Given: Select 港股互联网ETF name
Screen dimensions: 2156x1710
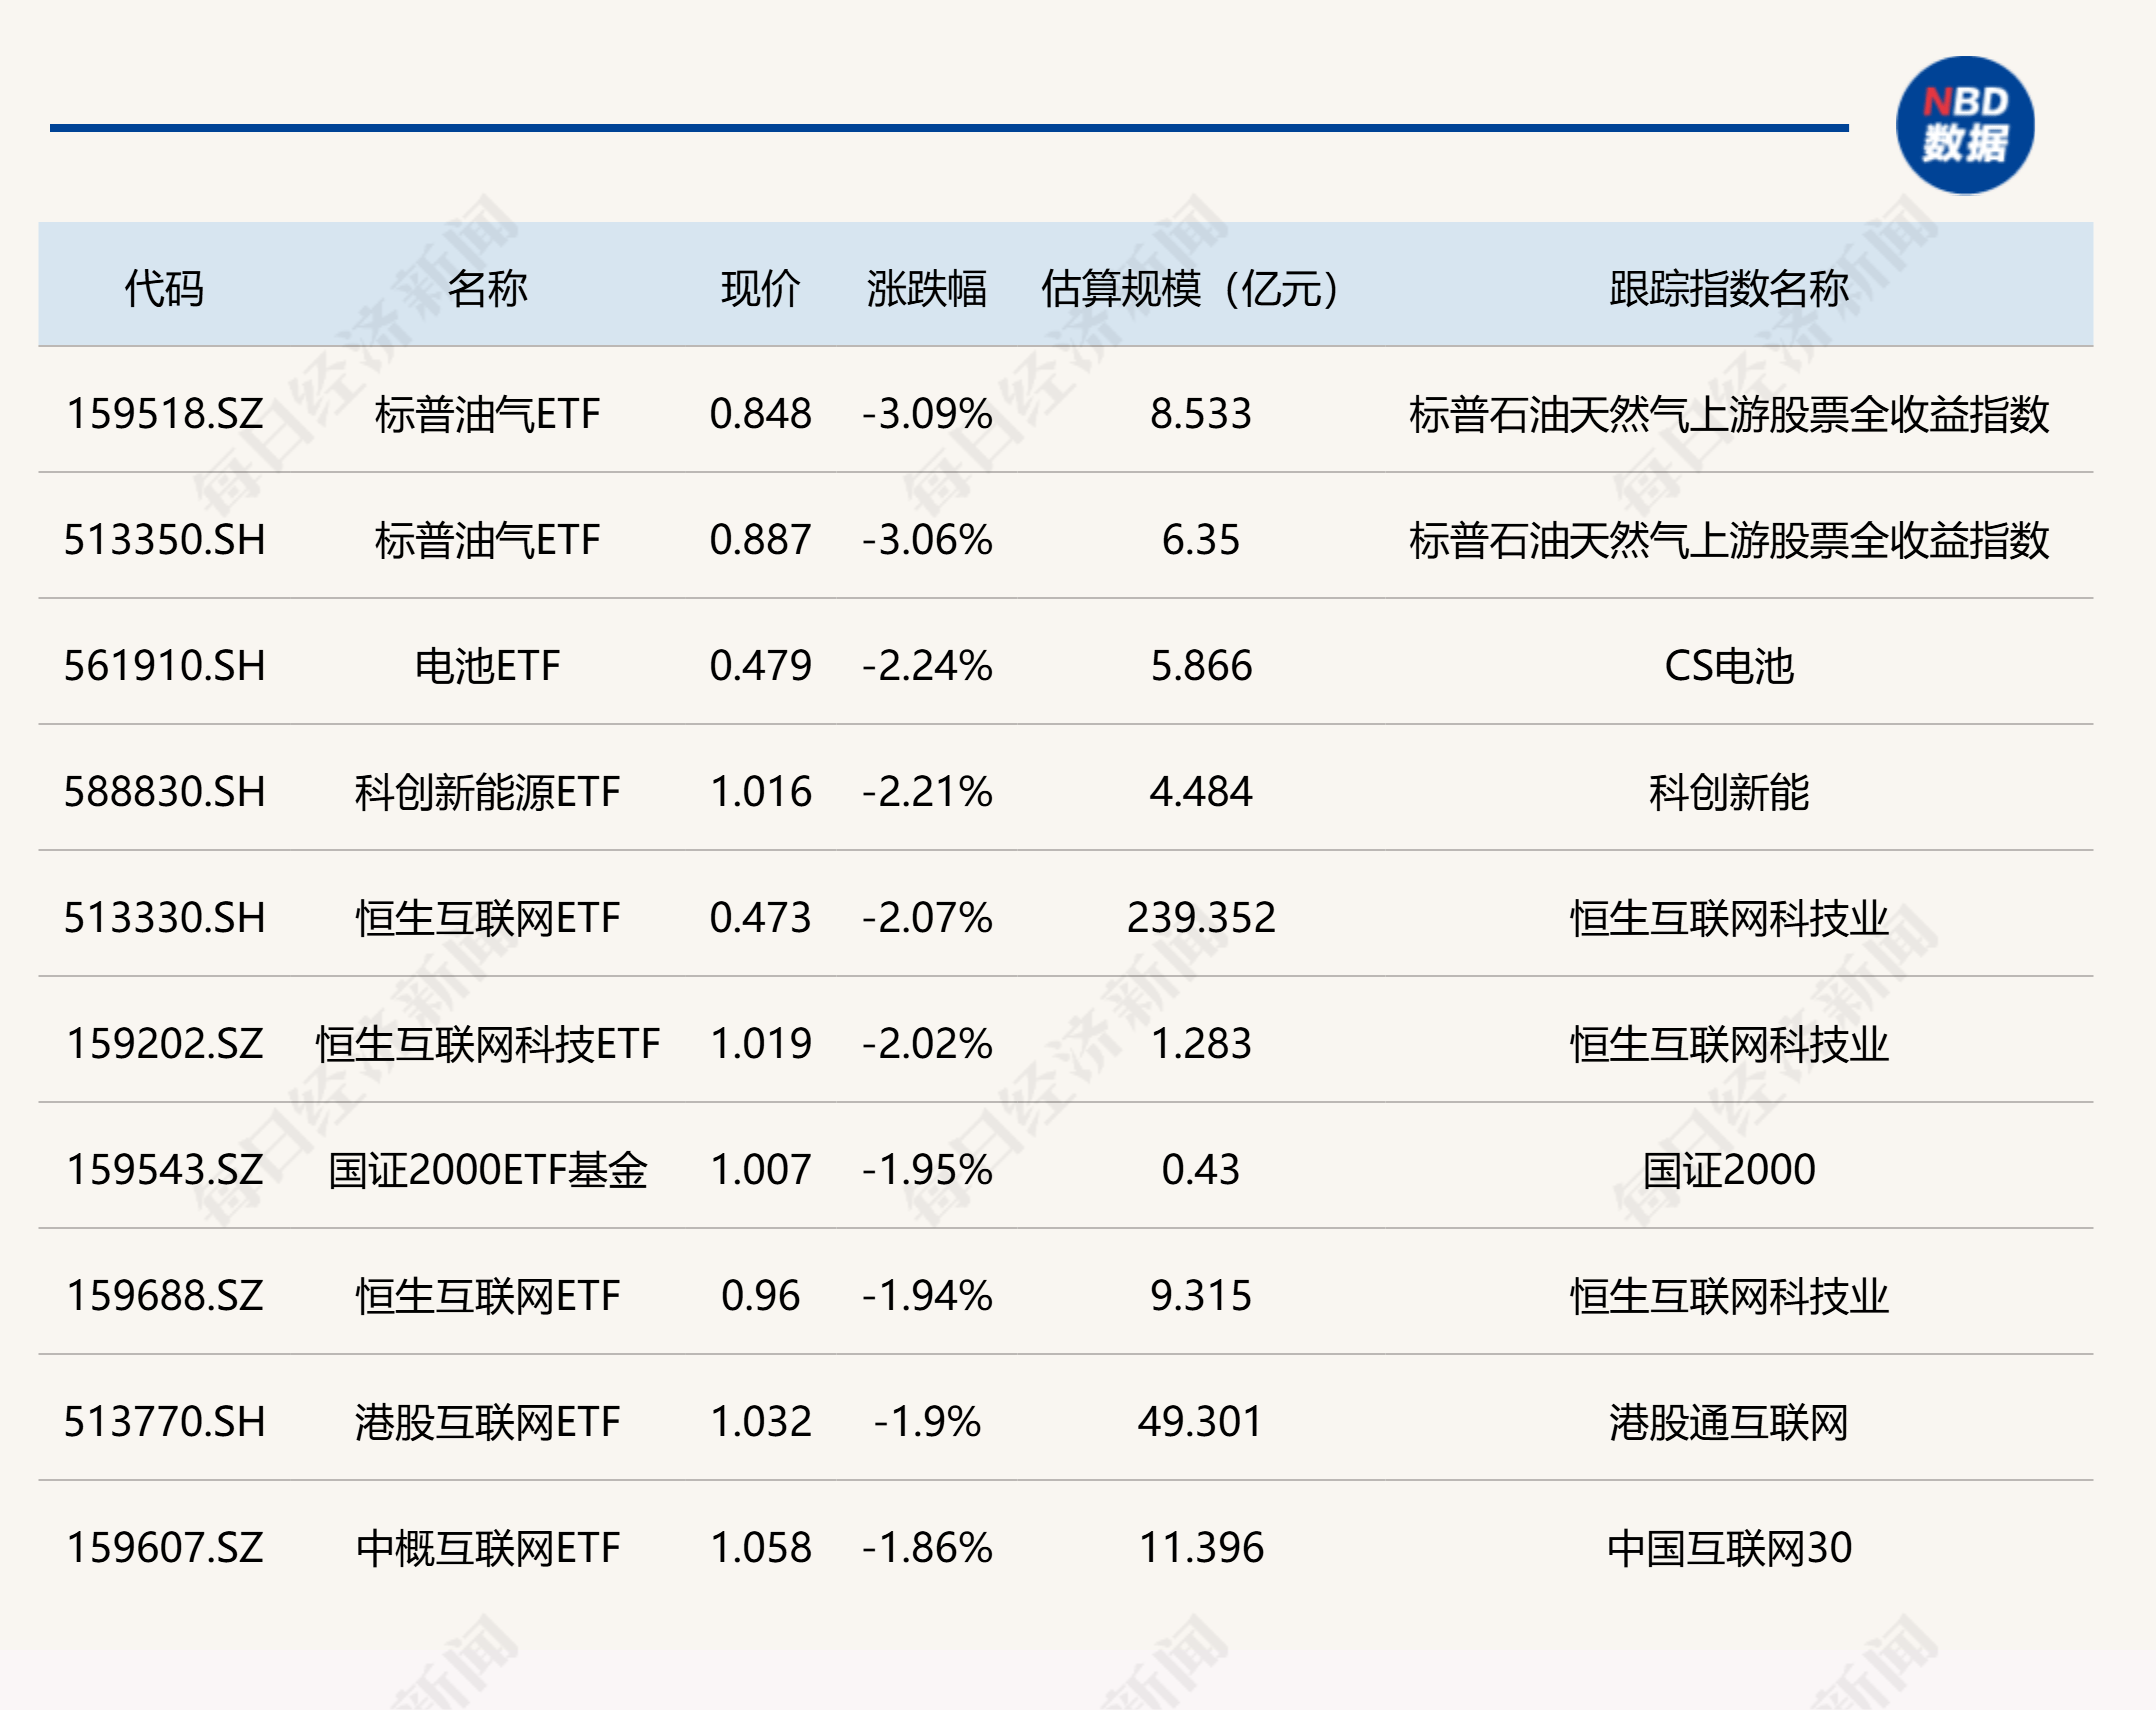Looking at the screenshot, I should point(489,1421).
